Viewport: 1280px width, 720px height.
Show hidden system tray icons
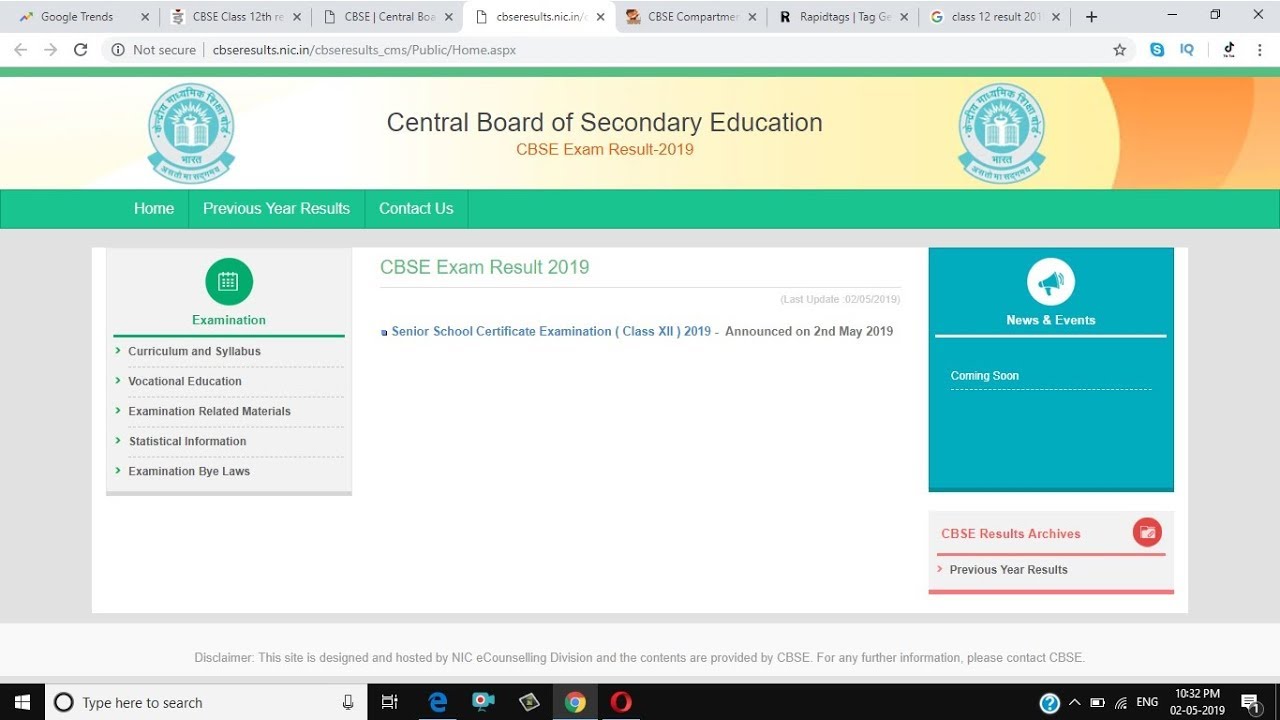pos(1075,702)
